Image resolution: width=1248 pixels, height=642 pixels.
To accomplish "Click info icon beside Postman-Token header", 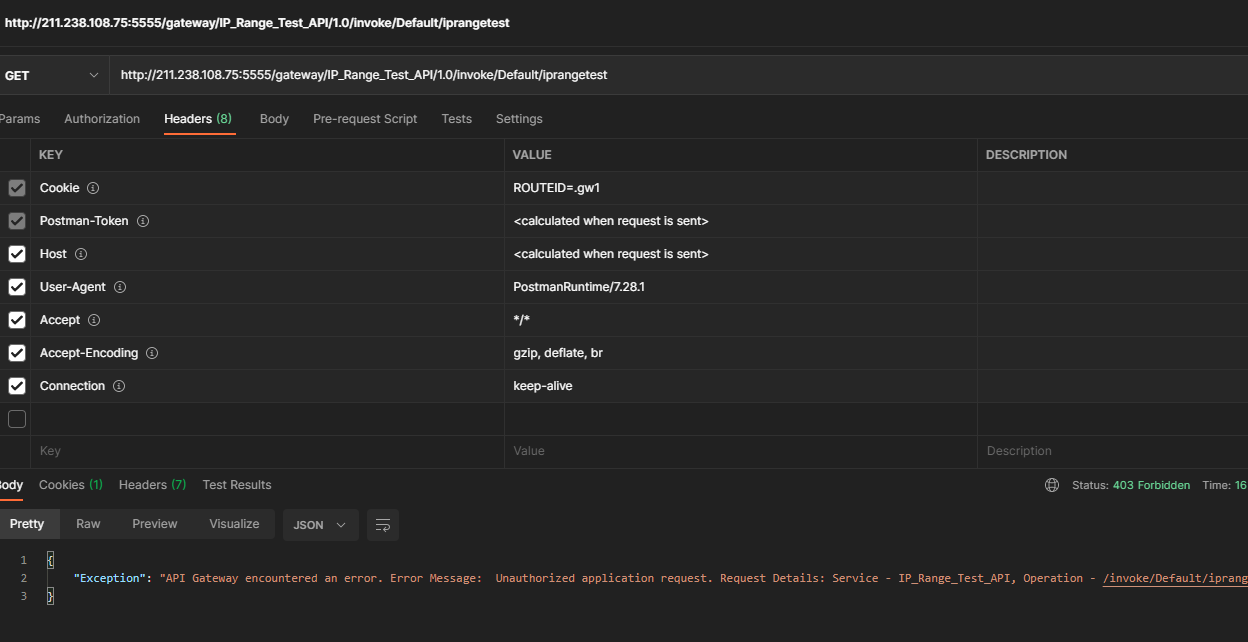I will [143, 221].
